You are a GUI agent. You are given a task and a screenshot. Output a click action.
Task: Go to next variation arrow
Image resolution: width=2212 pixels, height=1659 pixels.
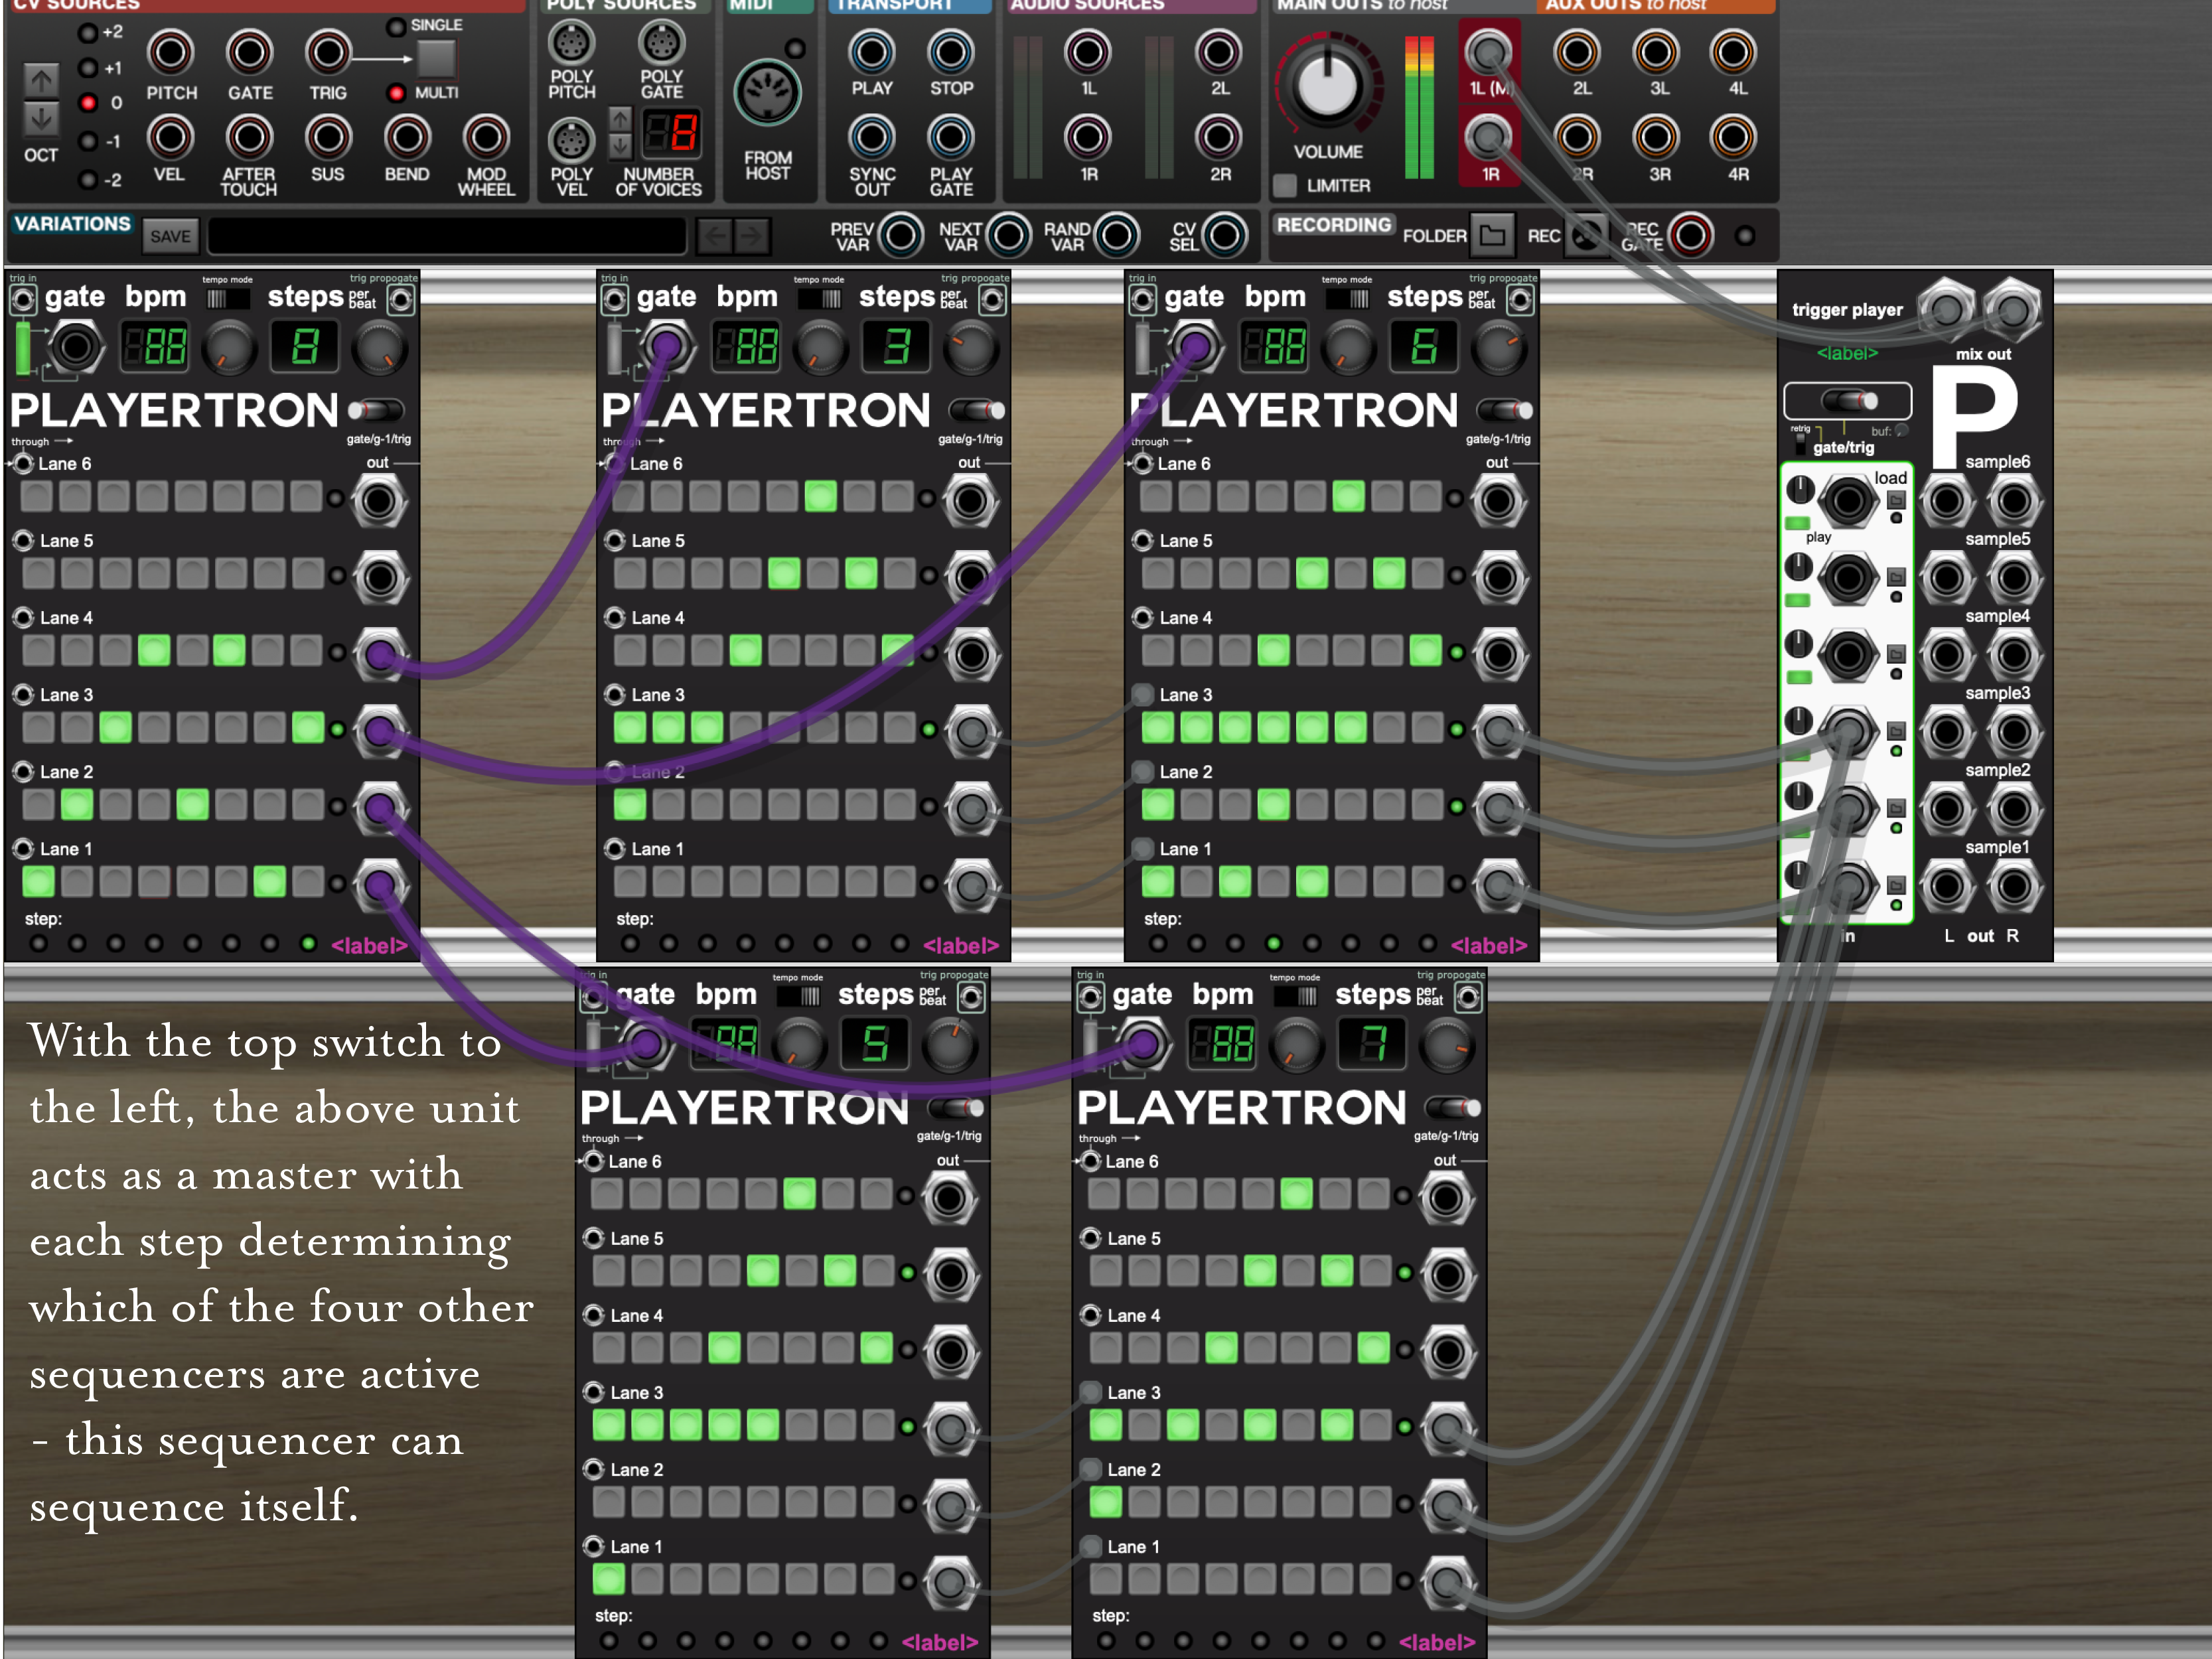click(x=752, y=236)
